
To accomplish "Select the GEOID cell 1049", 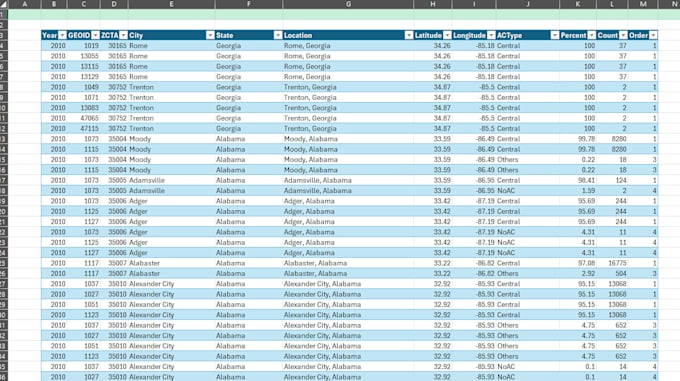I will (x=83, y=87).
